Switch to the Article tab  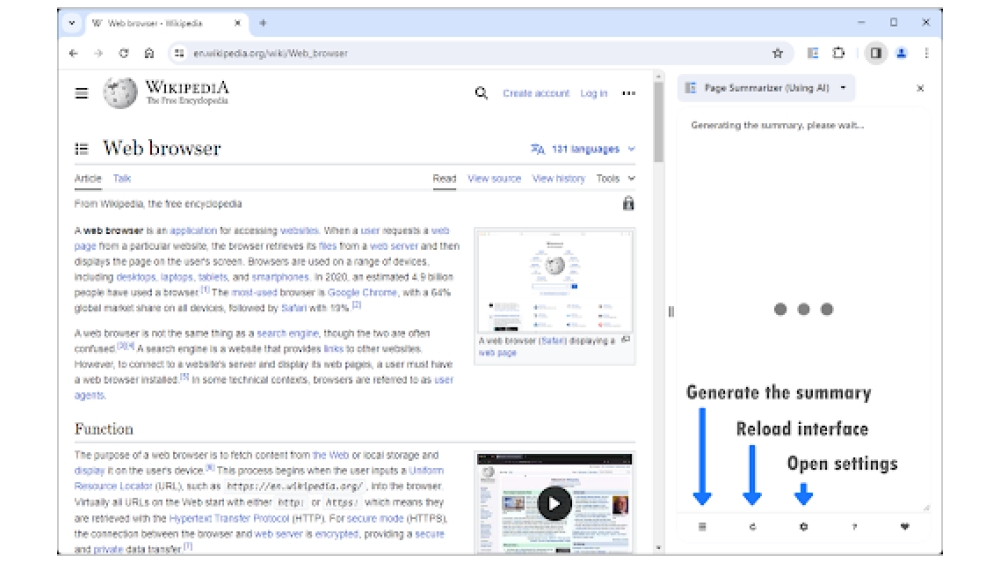[88, 179]
